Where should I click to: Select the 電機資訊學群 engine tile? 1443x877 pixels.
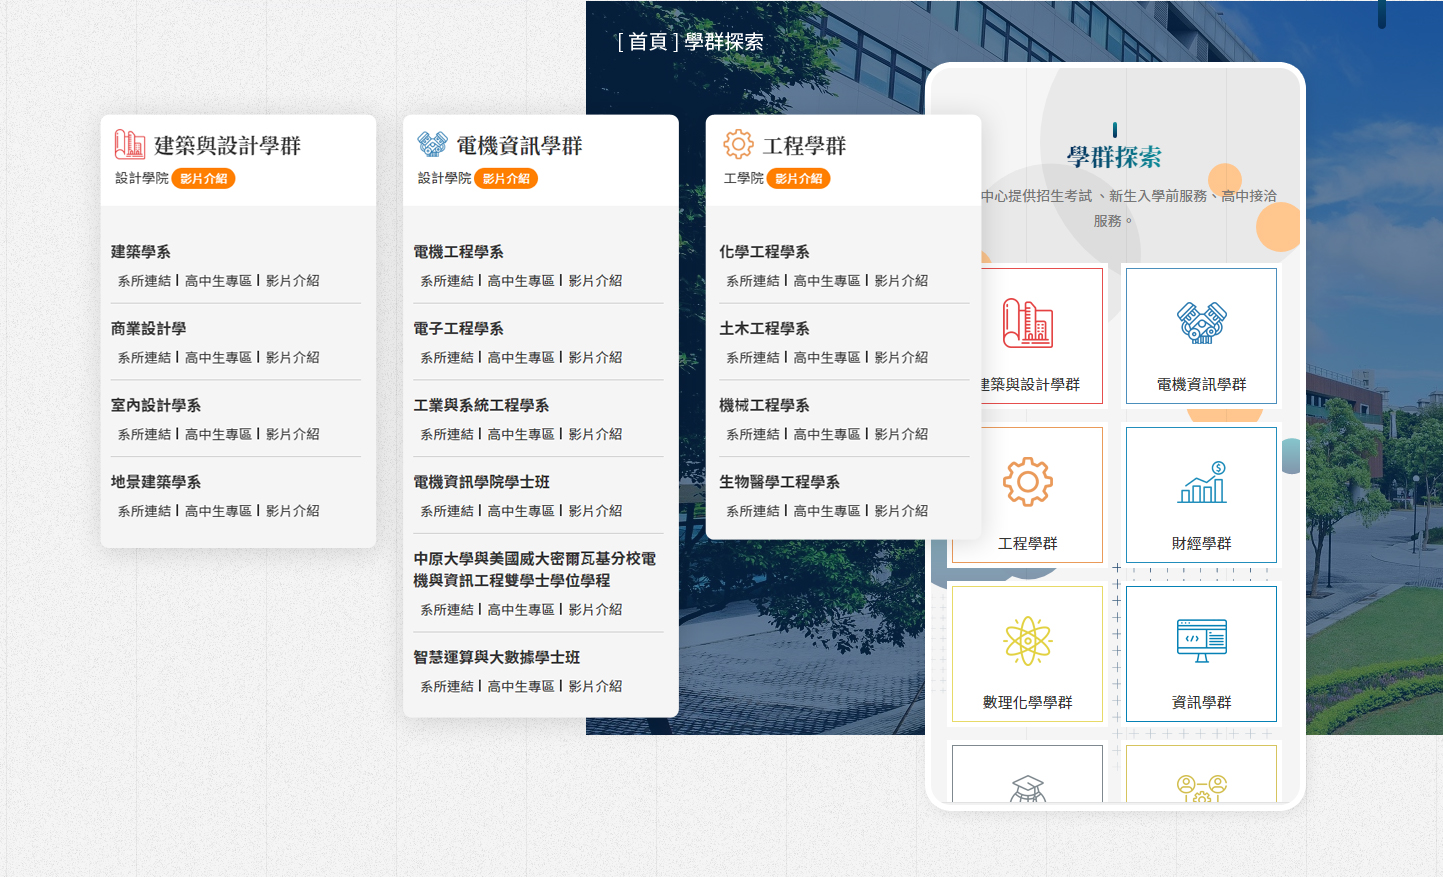tap(1201, 335)
